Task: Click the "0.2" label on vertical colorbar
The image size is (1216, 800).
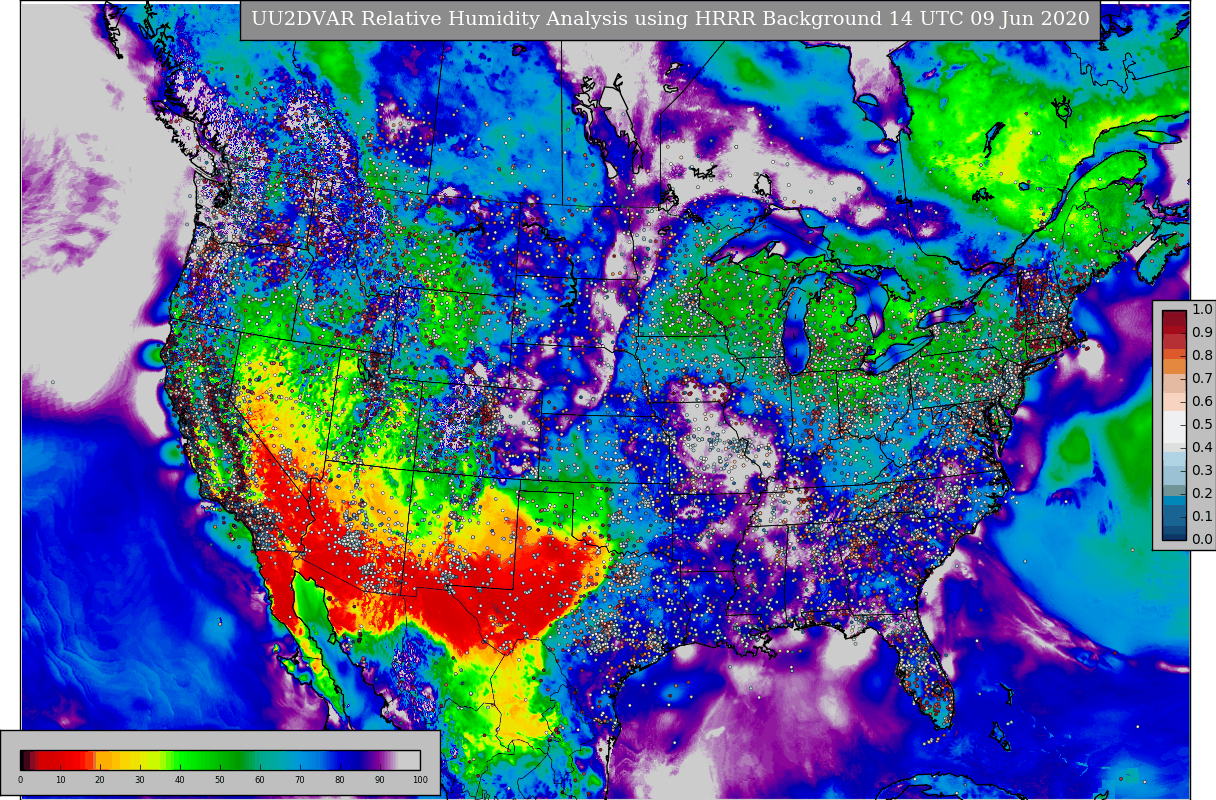Action: 1202,494
